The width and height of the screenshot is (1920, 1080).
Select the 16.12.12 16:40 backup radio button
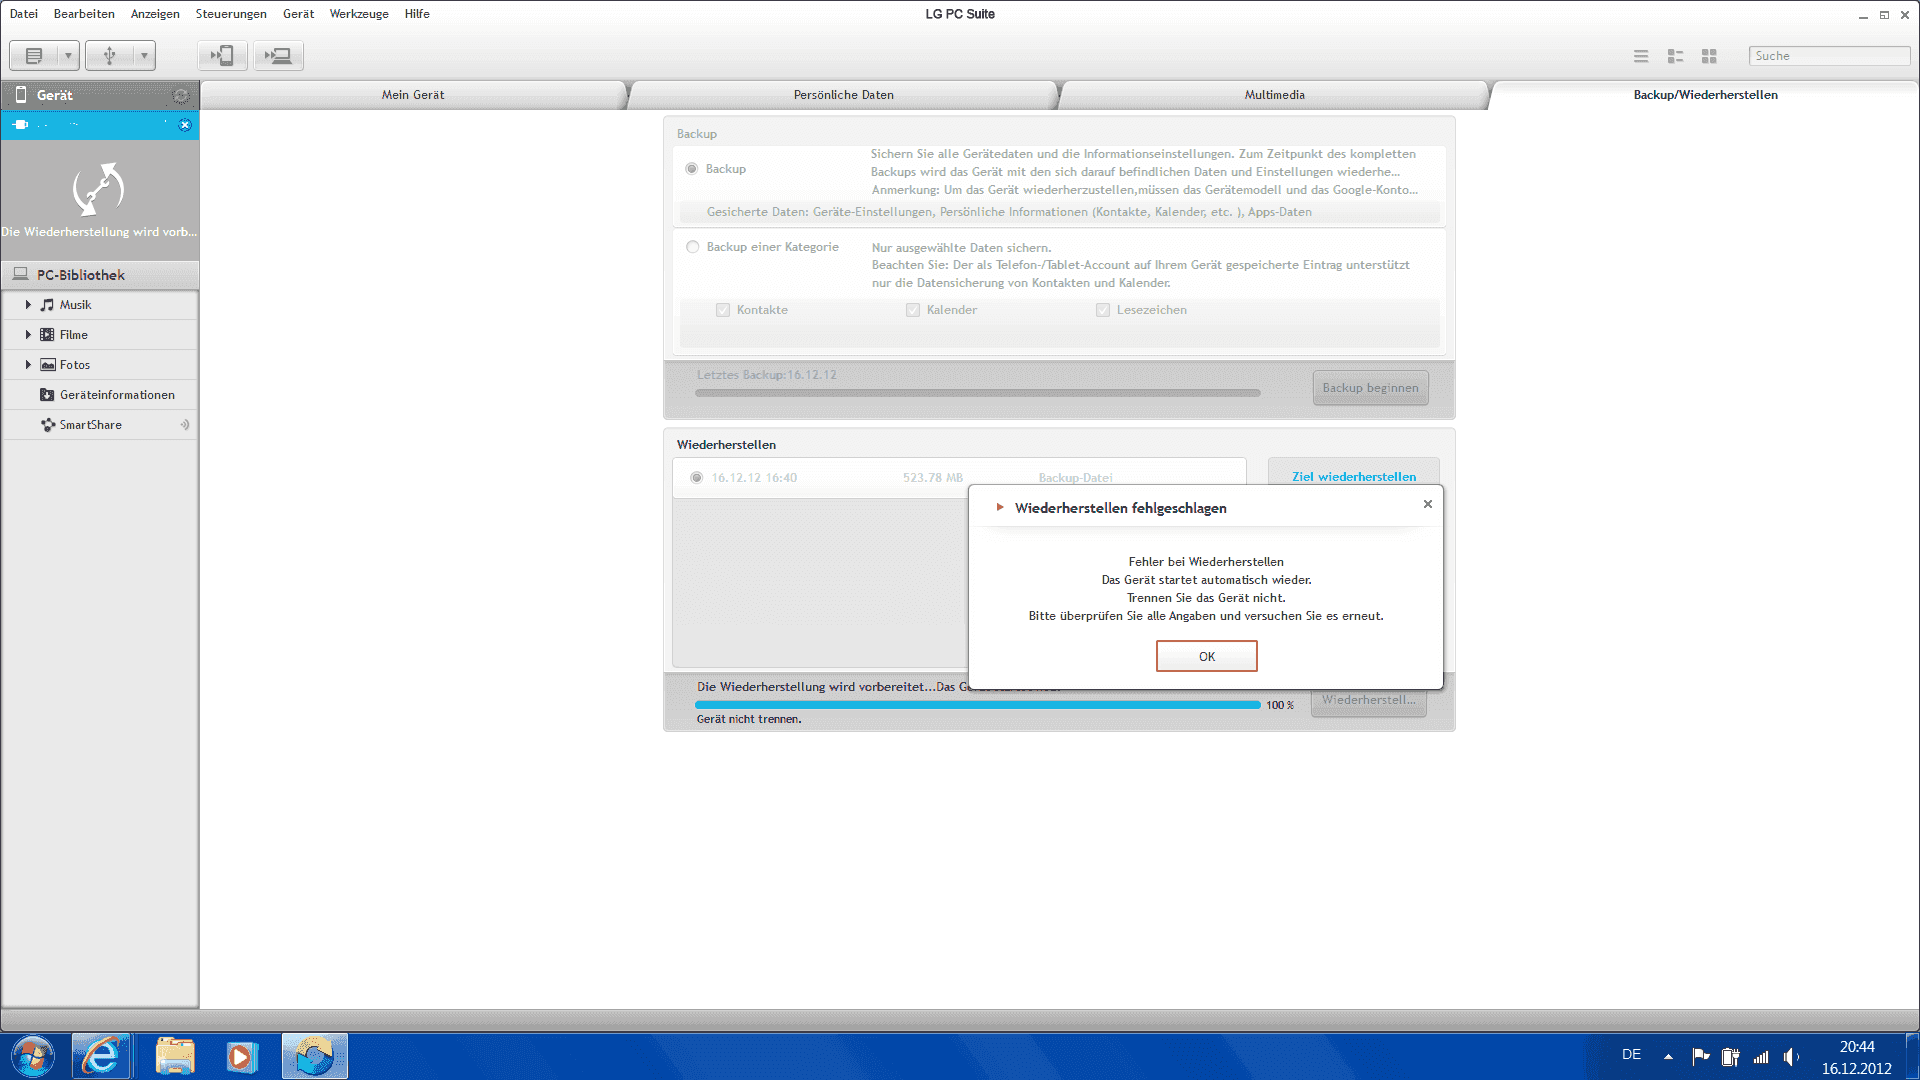click(697, 478)
